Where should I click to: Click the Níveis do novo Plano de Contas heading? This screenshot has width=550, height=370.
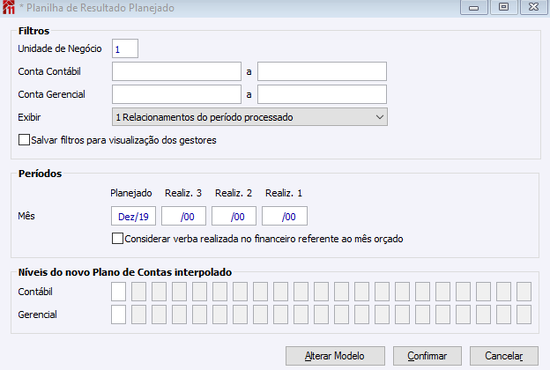[x=125, y=273]
